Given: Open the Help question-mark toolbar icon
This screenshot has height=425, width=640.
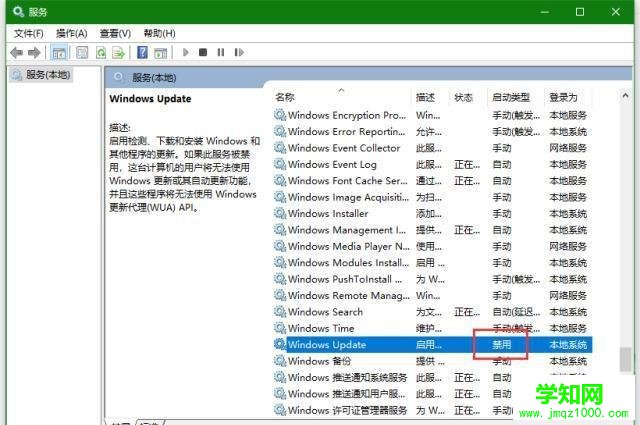Looking at the screenshot, I should coord(142,52).
